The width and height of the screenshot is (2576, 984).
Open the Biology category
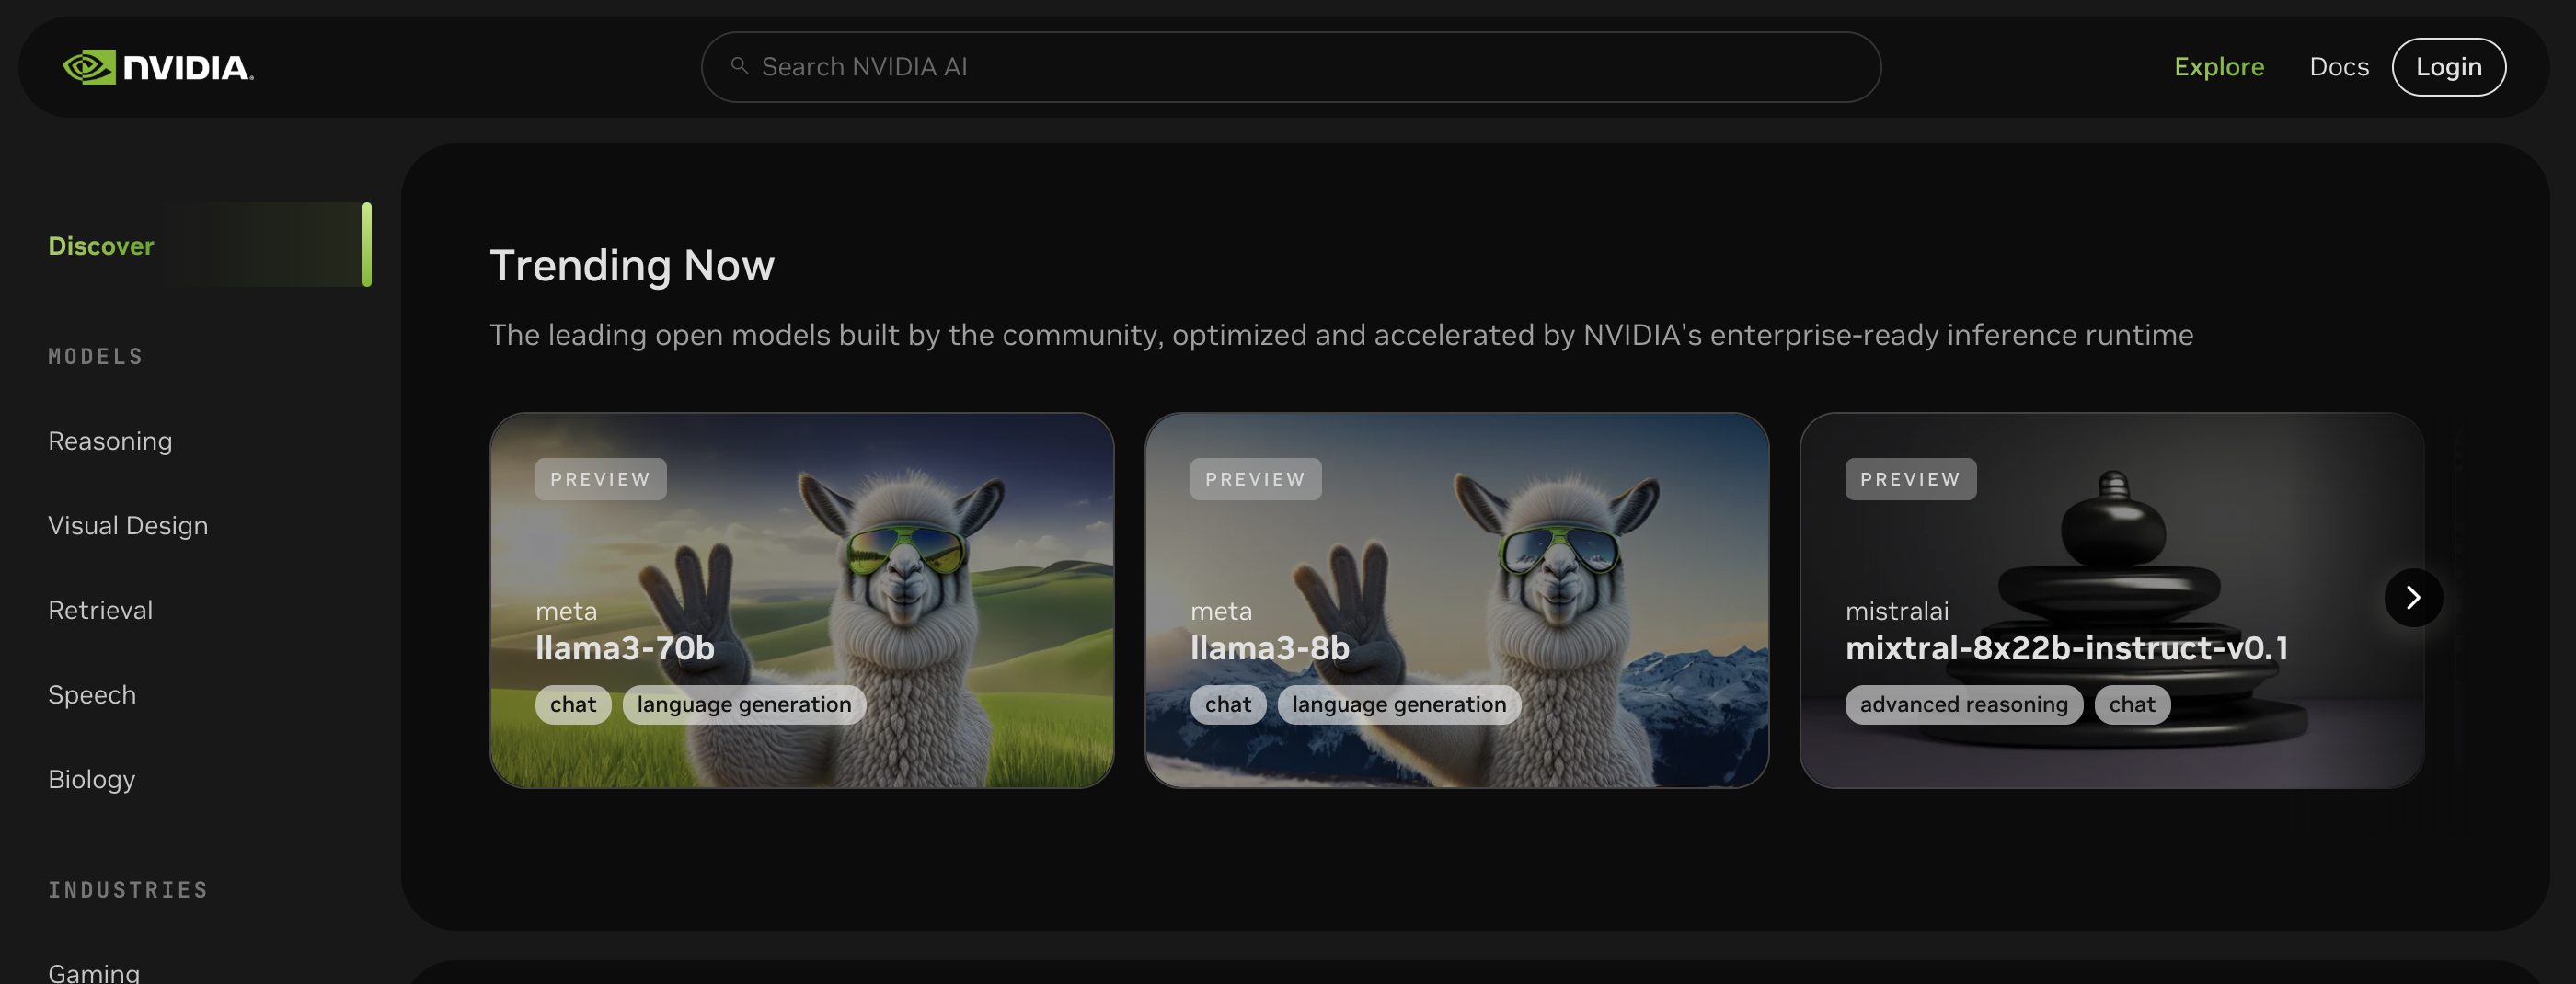pos(91,779)
